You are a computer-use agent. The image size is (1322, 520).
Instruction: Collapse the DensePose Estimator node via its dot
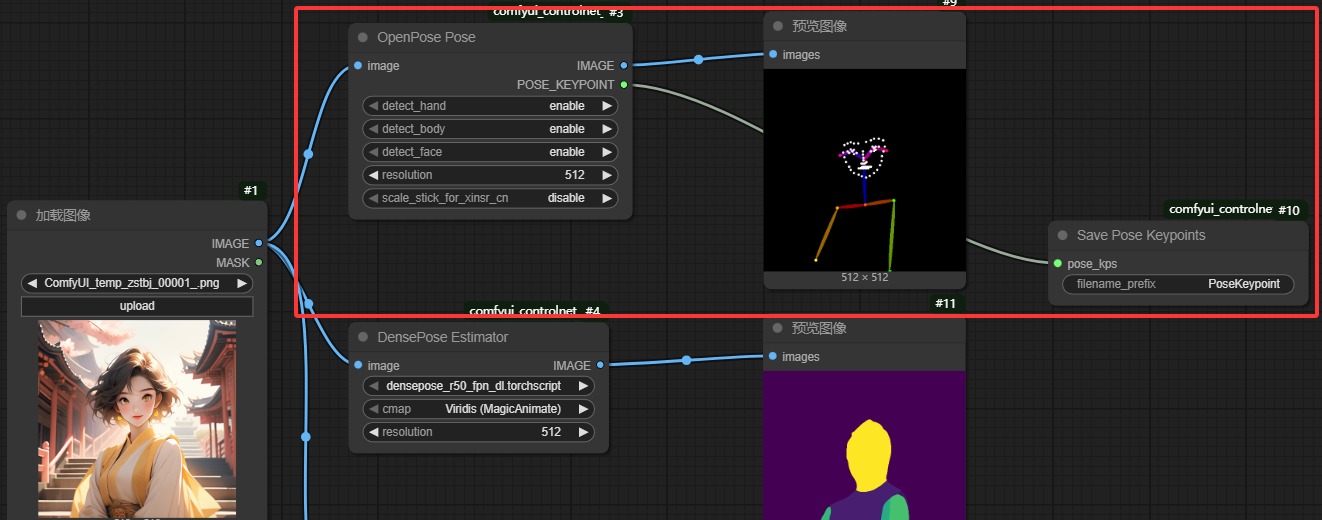coord(364,338)
